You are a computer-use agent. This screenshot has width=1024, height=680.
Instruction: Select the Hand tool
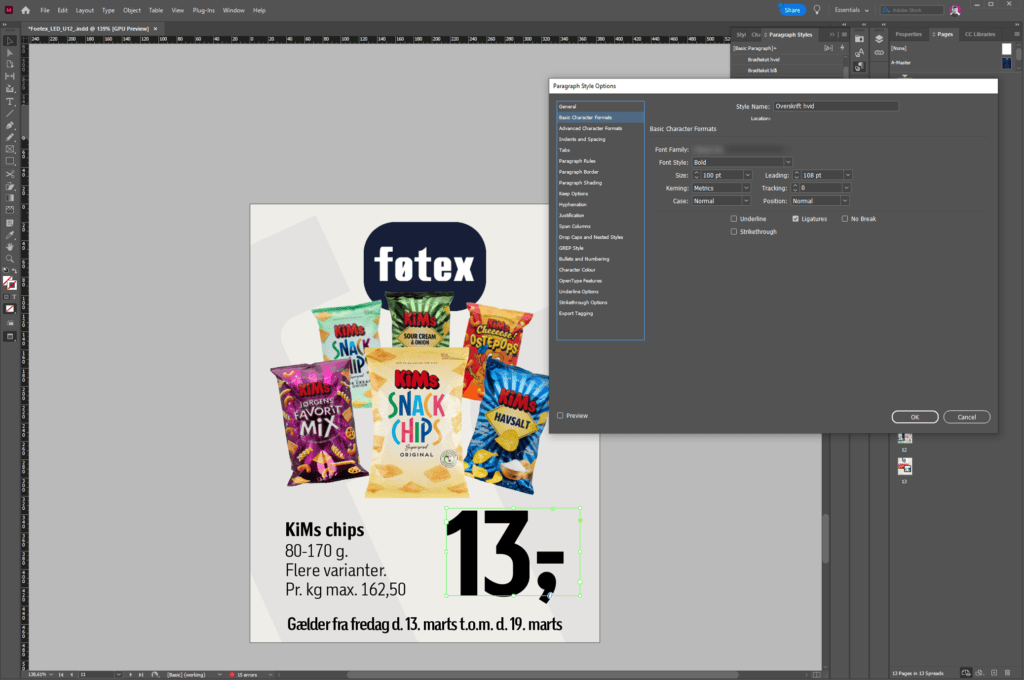(x=10, y=247)
